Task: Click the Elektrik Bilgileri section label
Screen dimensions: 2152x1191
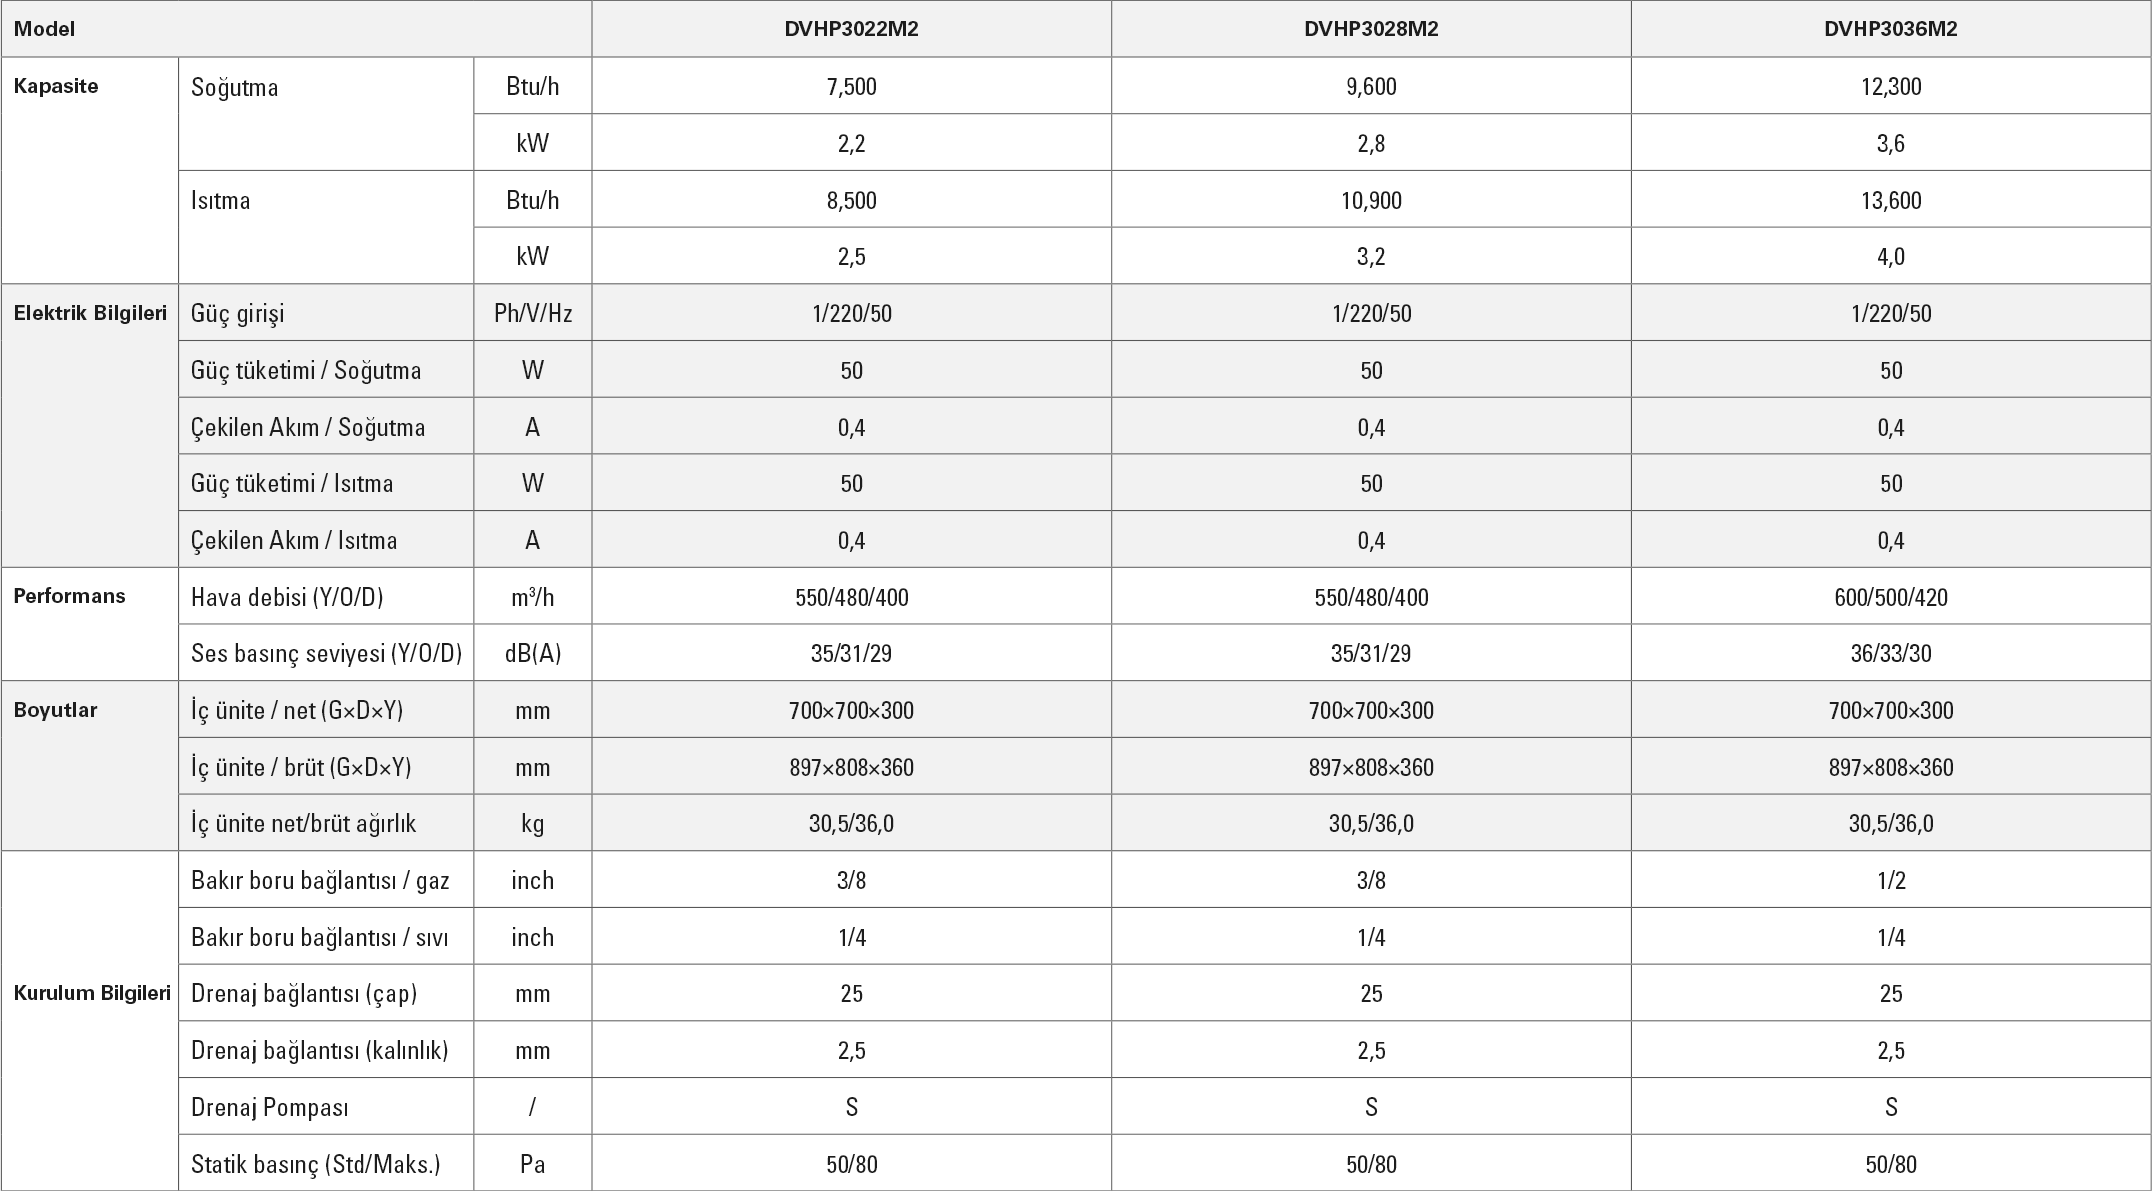Action: (90, 313)
